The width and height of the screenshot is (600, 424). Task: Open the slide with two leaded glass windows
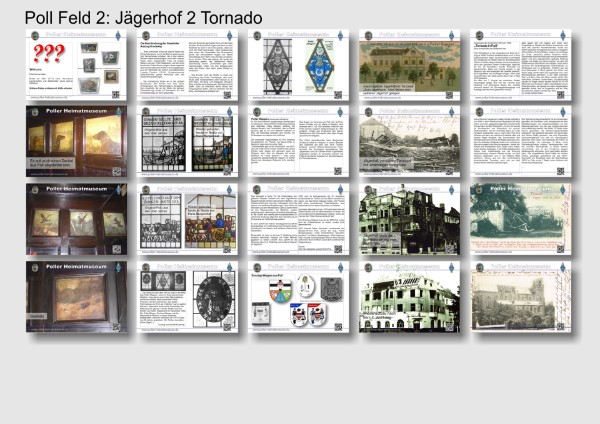(x=187, y=142)
